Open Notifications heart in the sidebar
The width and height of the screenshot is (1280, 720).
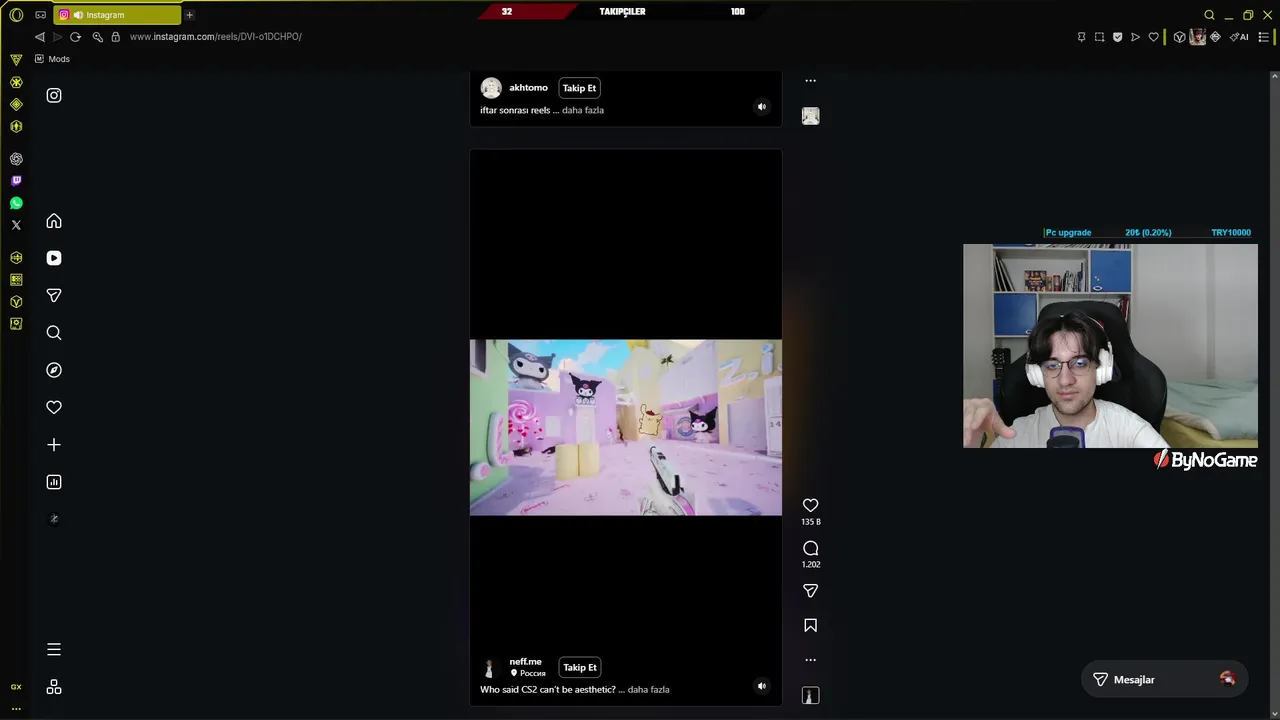click(x=54, y=407)
